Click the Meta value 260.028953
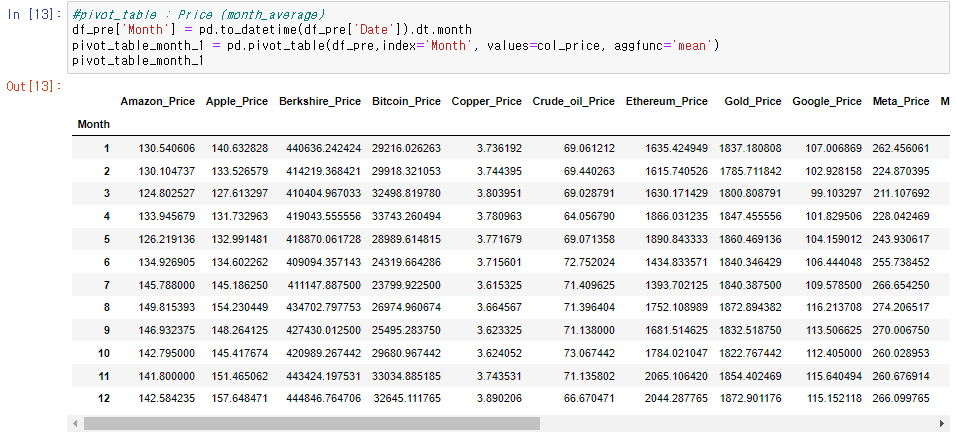The height and width of the screenshot is (432, 956). (901, 353)
